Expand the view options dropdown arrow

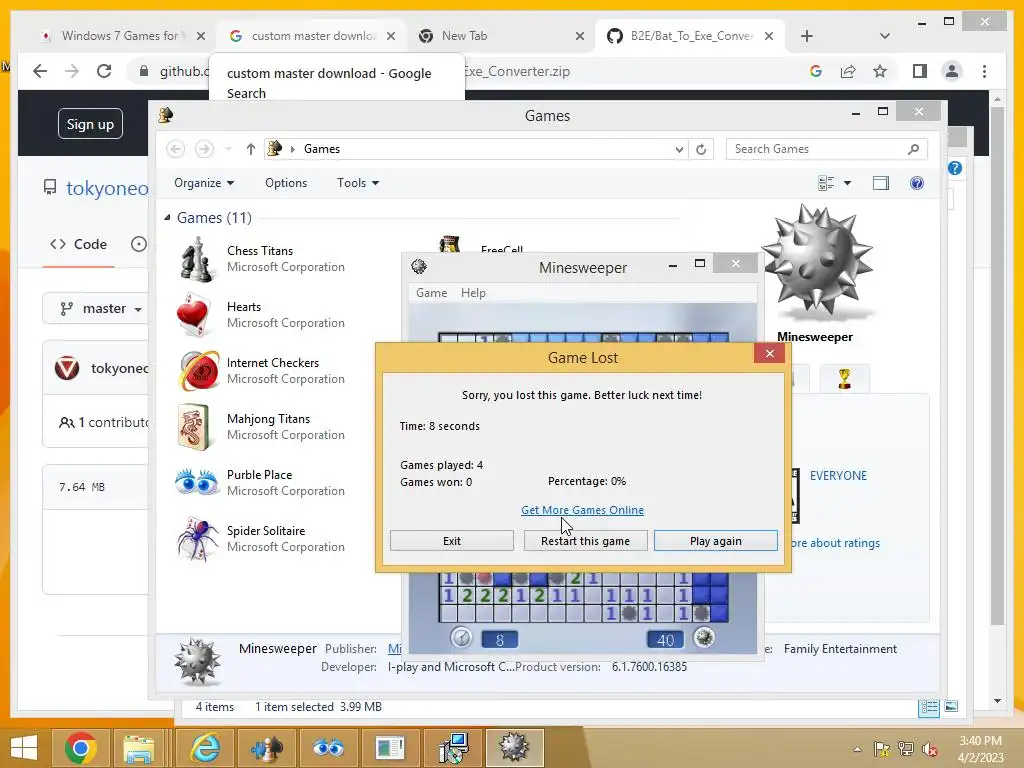pos(847,184)
